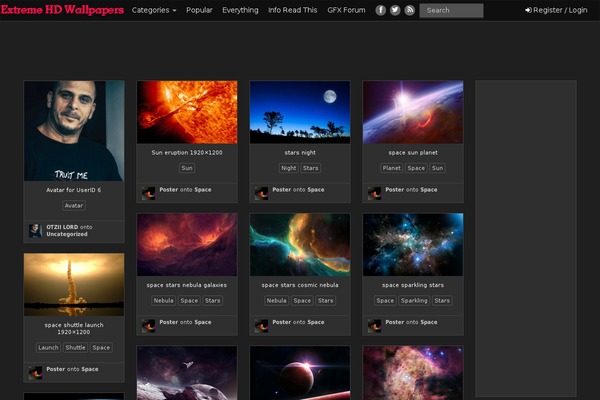Screen dimensions: 600x400
Task: Click Nebula tag under cosmic nebula card
Action: click(x=276, y=300)
